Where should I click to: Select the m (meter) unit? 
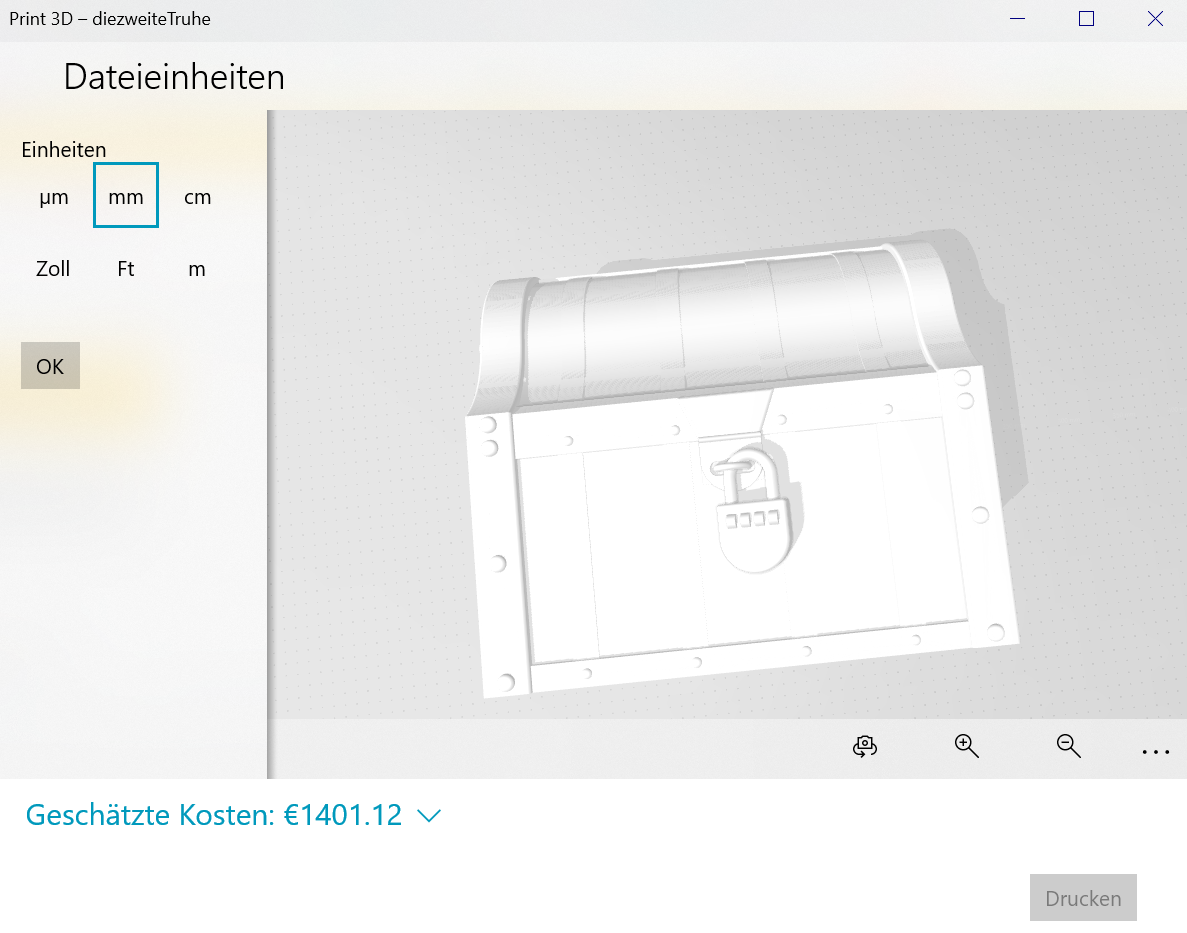197,269
